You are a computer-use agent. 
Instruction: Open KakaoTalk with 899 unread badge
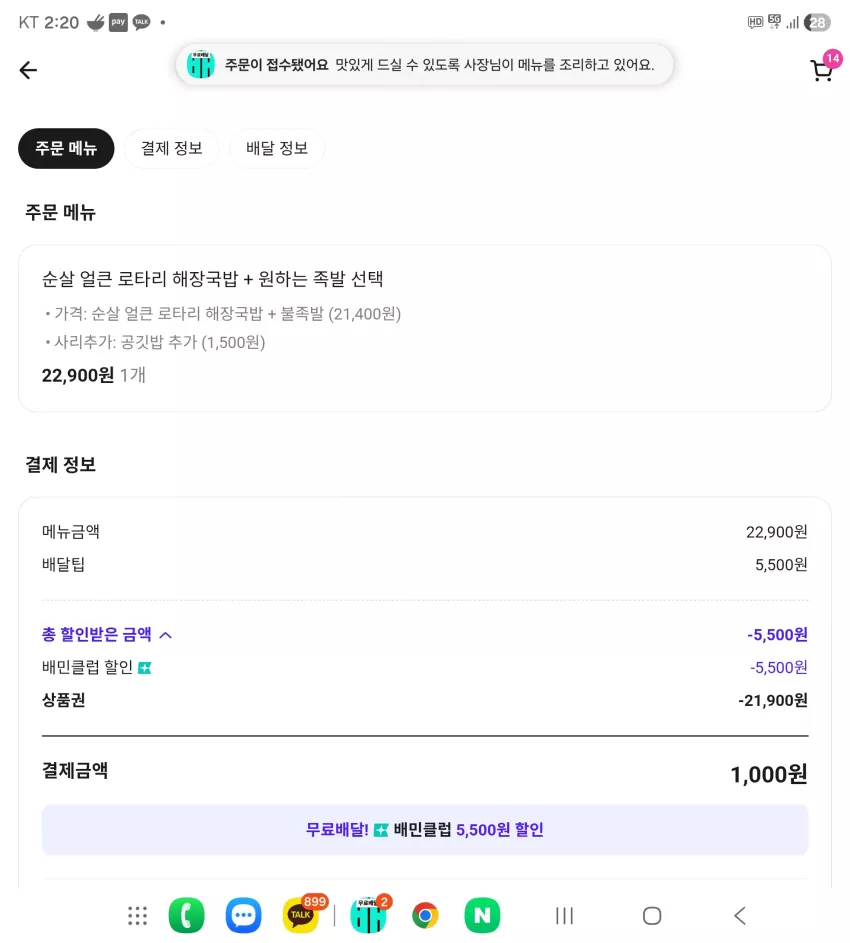pyautogui.click(x=301, y=914)
